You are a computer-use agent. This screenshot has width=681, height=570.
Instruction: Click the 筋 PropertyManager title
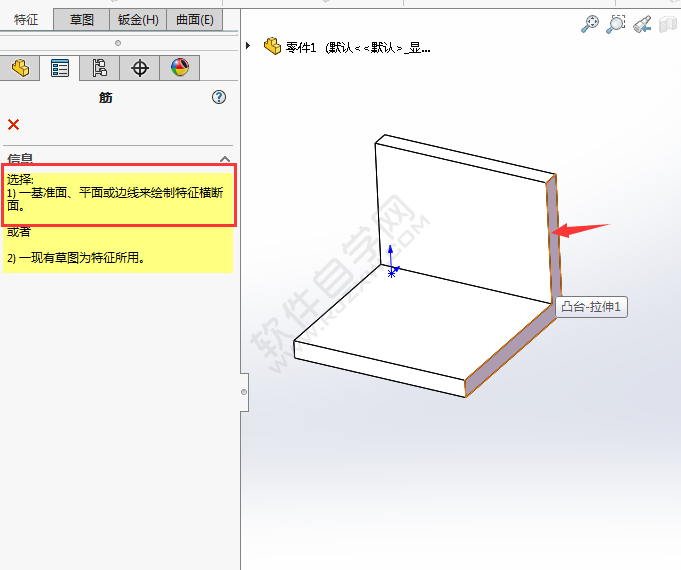point(106,97)
